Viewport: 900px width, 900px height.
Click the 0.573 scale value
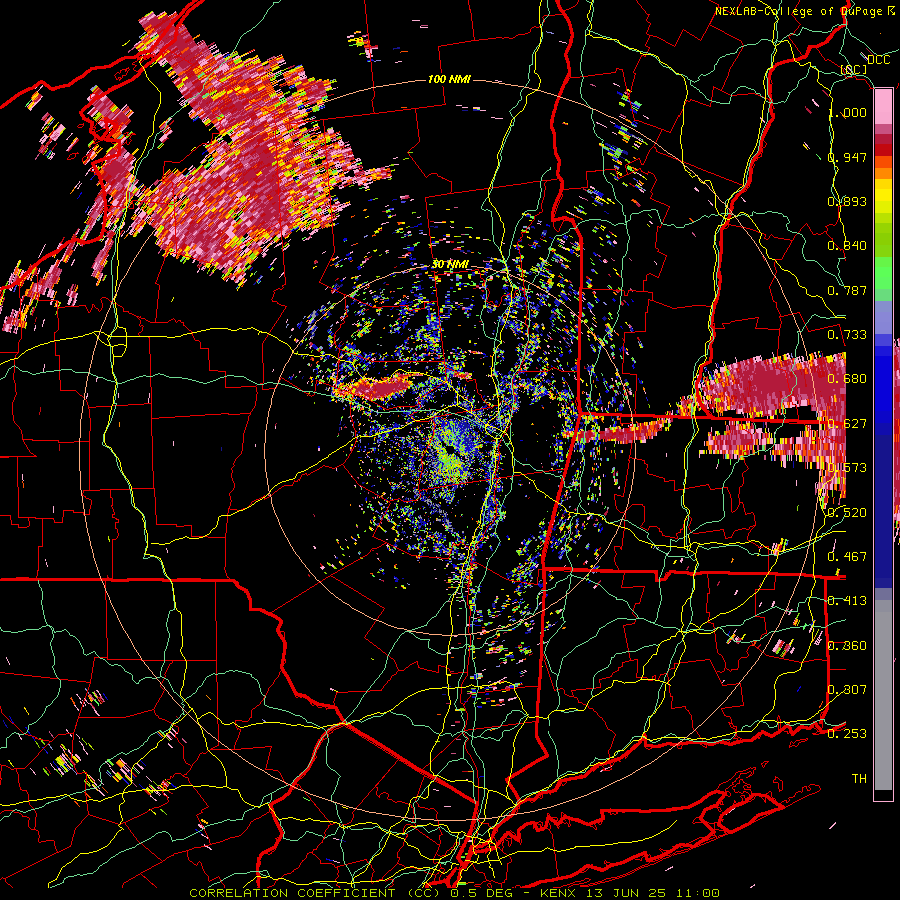pos(847,468)
